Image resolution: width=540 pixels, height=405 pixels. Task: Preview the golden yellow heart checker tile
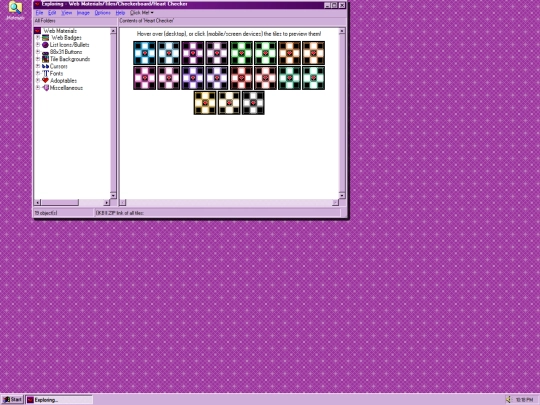point(205,103)
